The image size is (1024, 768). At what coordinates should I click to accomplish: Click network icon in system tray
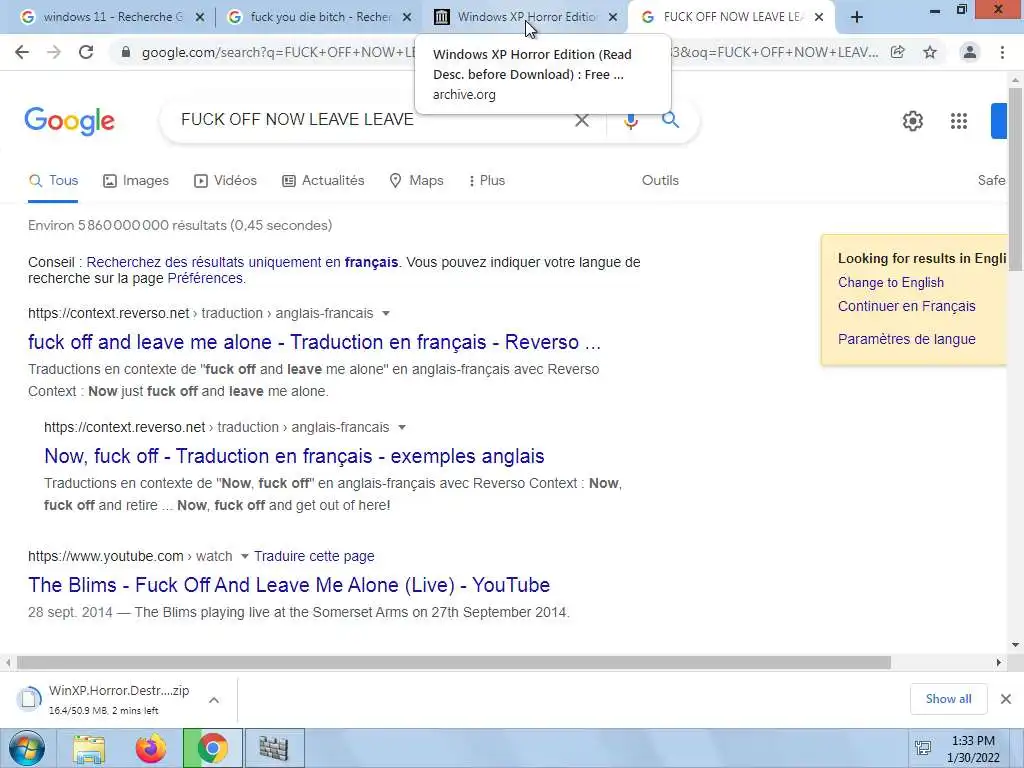(923, 748)
